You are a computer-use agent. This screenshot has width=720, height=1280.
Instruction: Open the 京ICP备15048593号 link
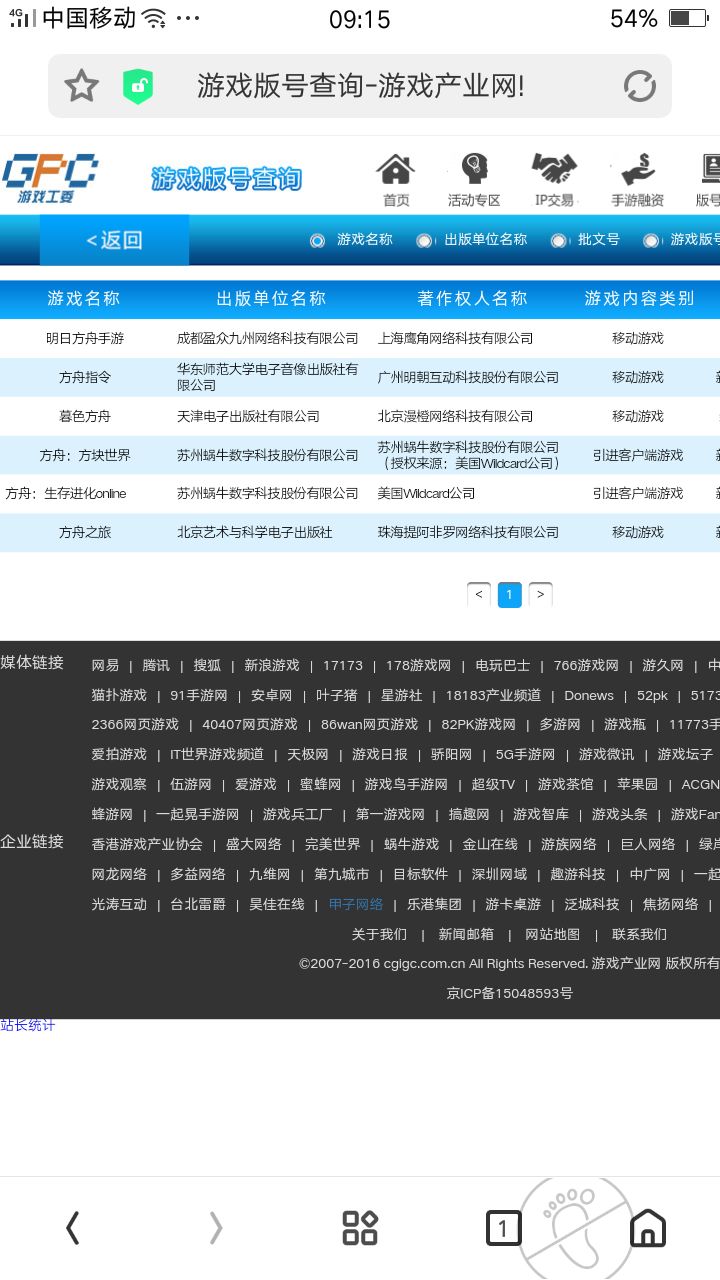pos(510,993)
